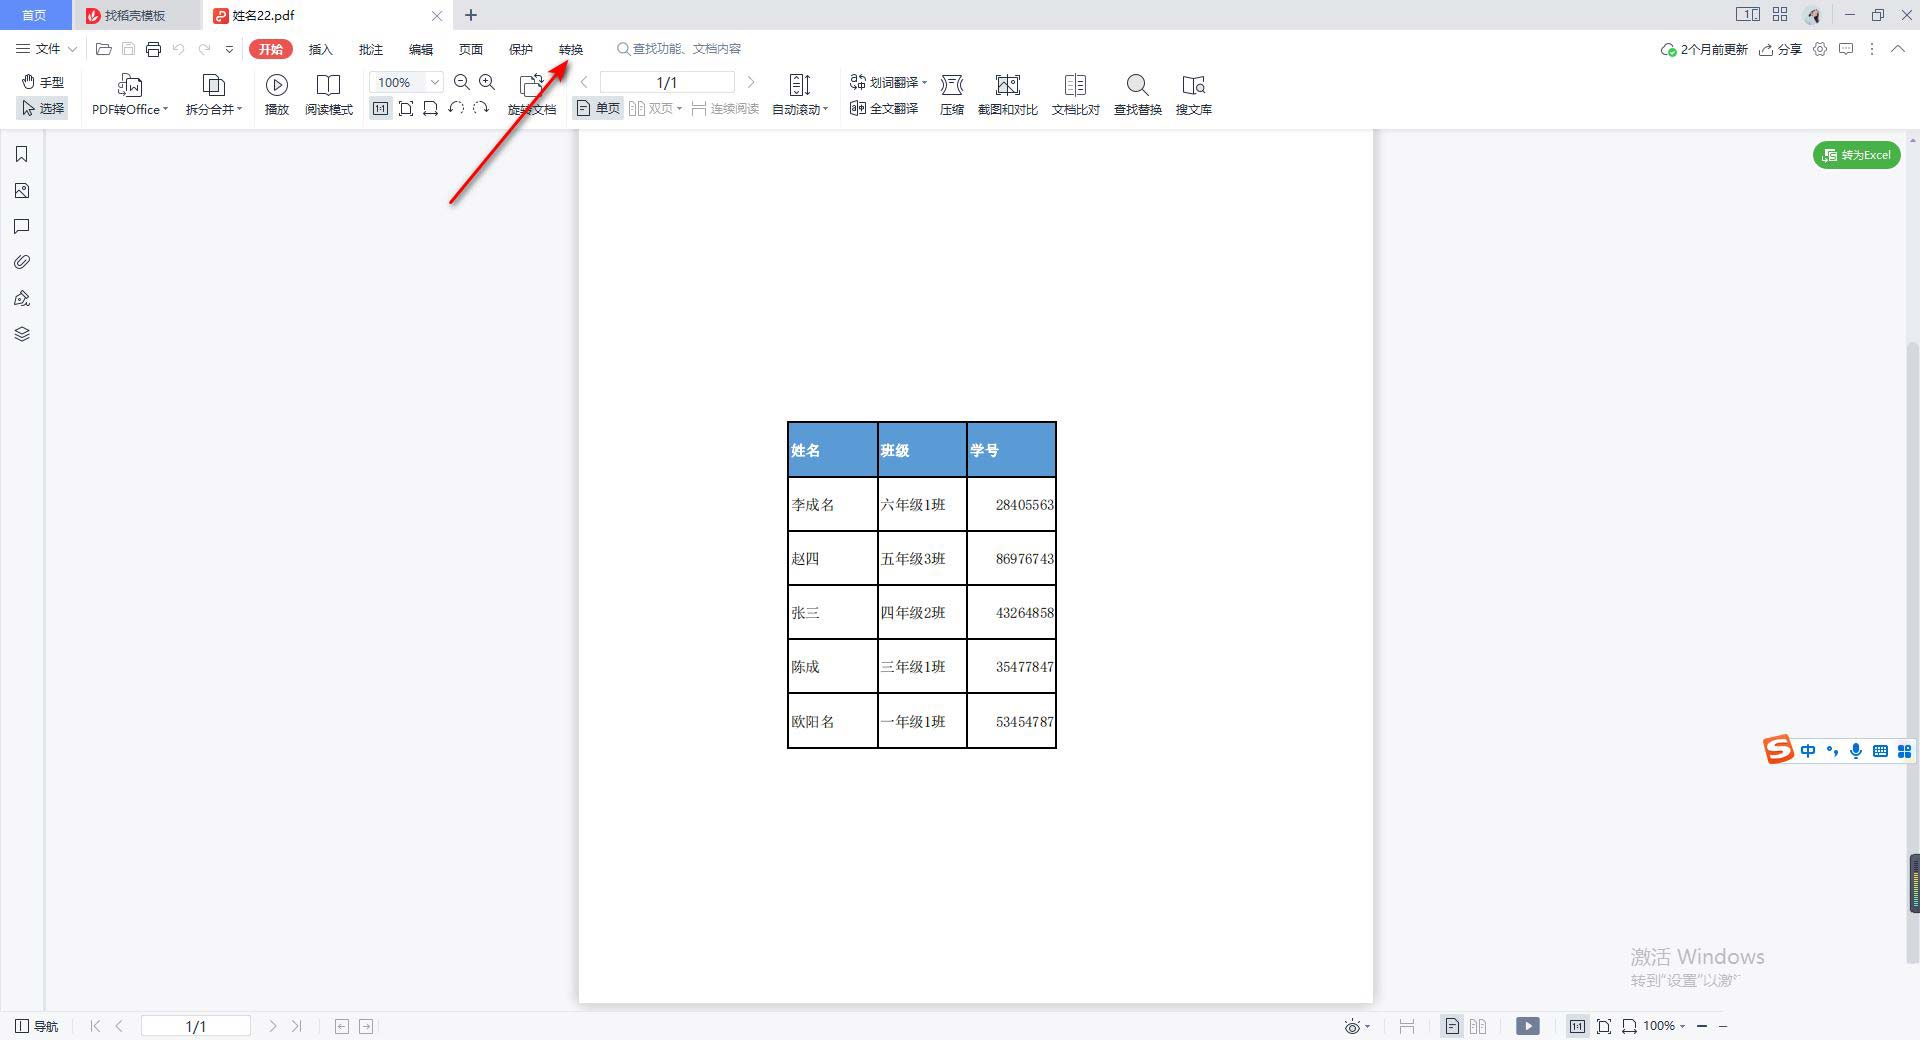Expand quick access toolbar customization arrow
This screenshot has height=1040, width=1920.
point(229,49)
